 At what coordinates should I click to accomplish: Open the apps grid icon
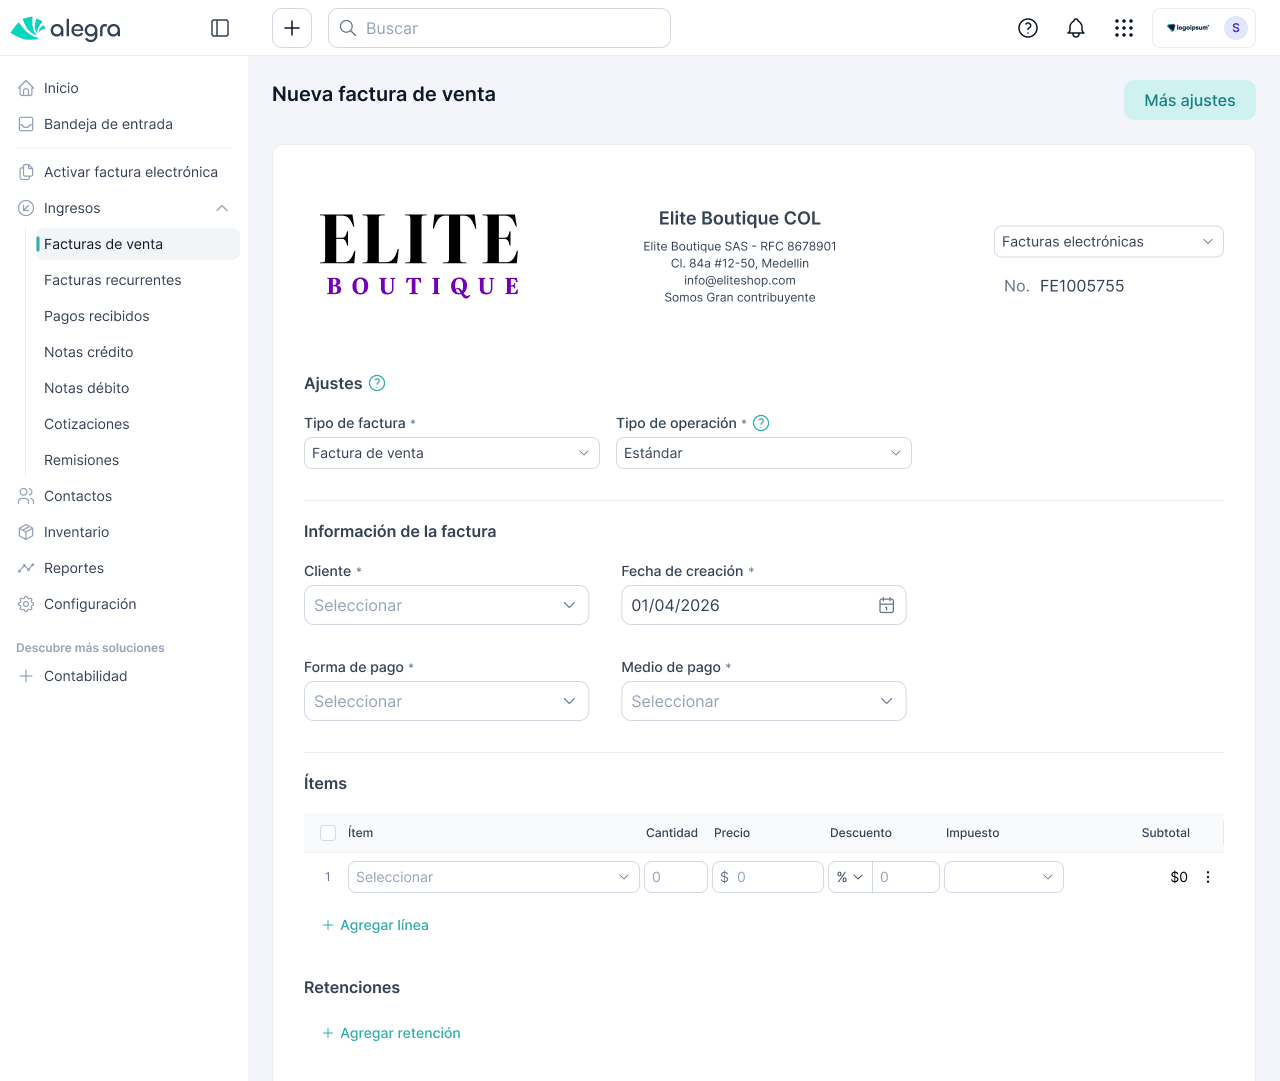pos(1124,28)
